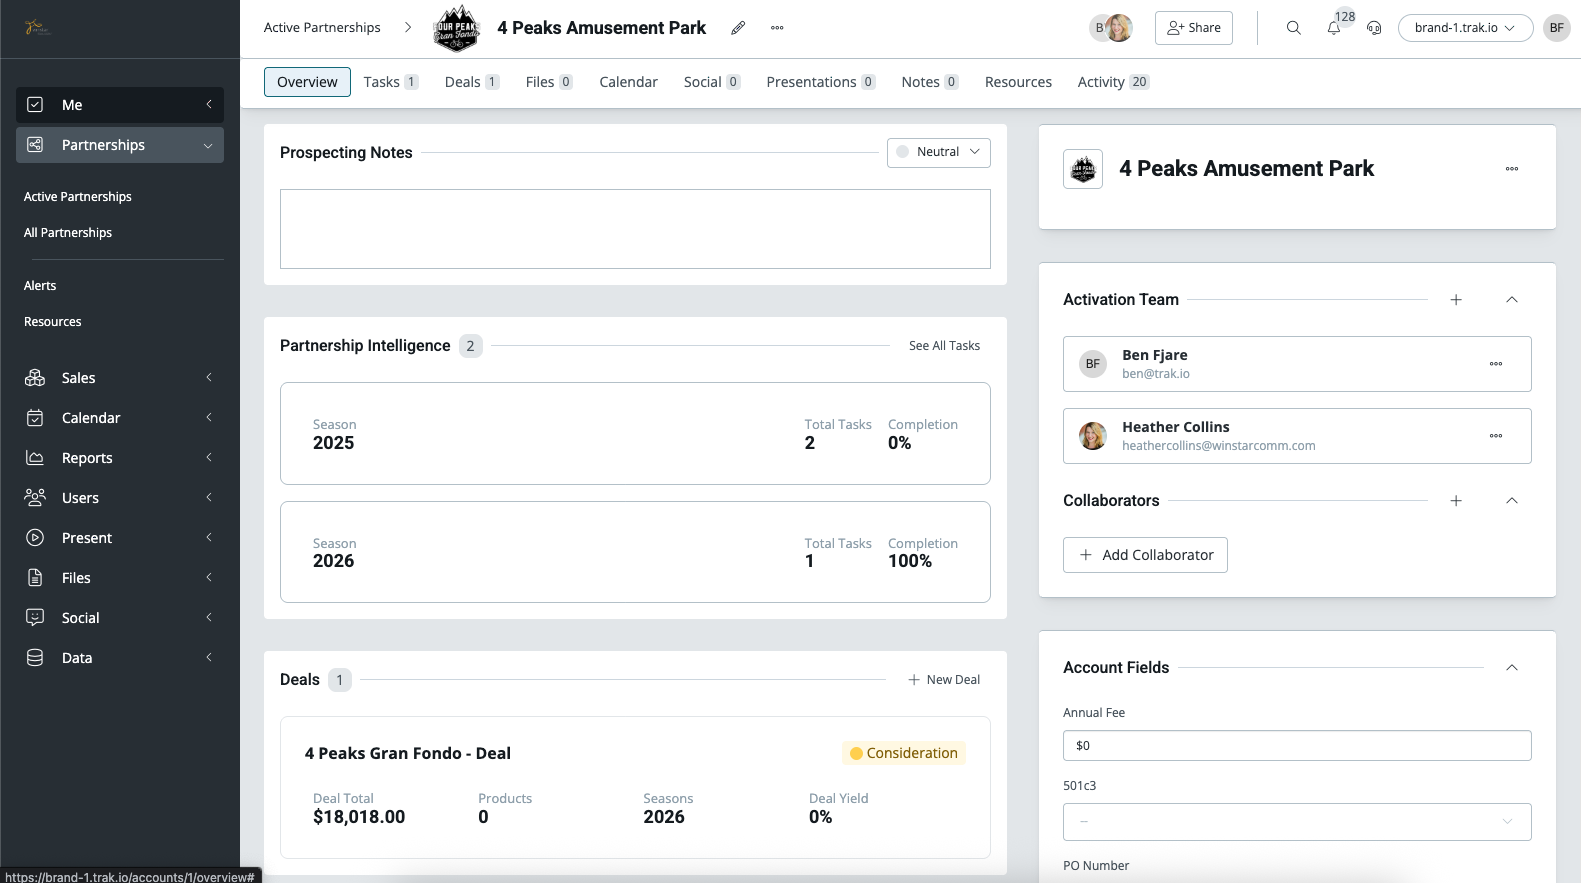Open Active Partnerships in sidebar
Screen dimensions: 1581x883
[x=78, y=197]
